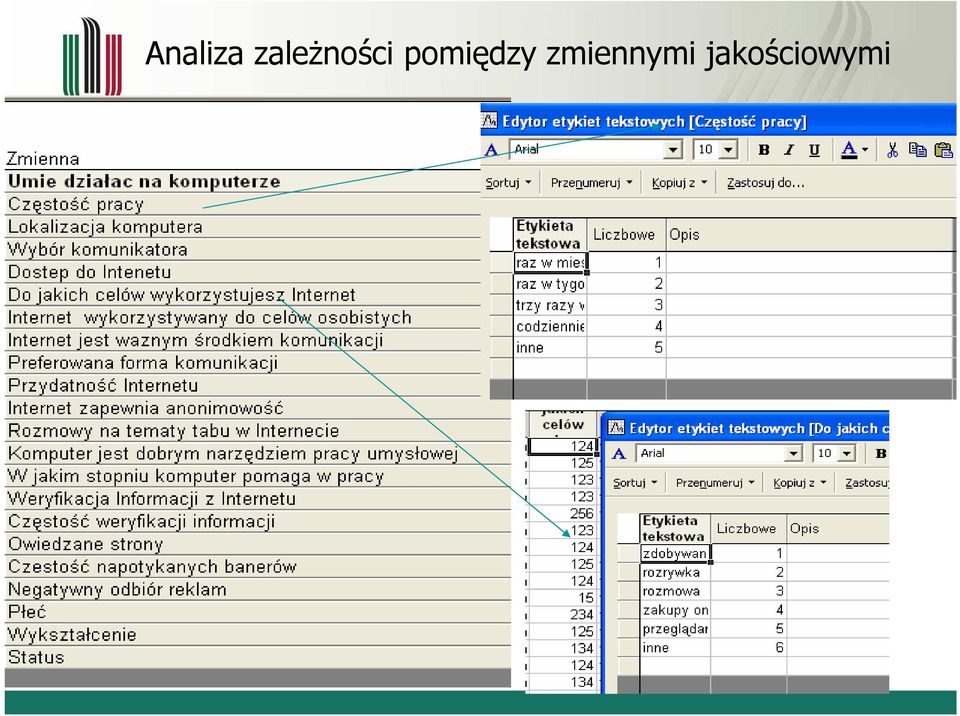960x716 pixels.
Task: Click font color A icon in upper editor
Action: (849, 149)
